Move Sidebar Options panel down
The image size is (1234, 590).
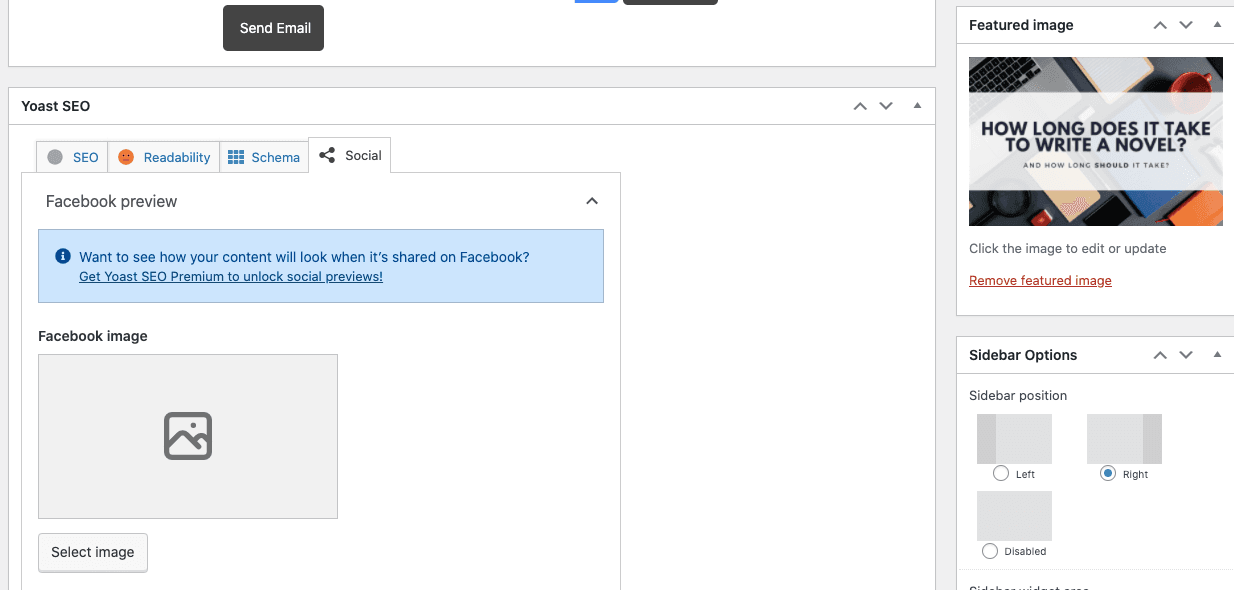1186,355
